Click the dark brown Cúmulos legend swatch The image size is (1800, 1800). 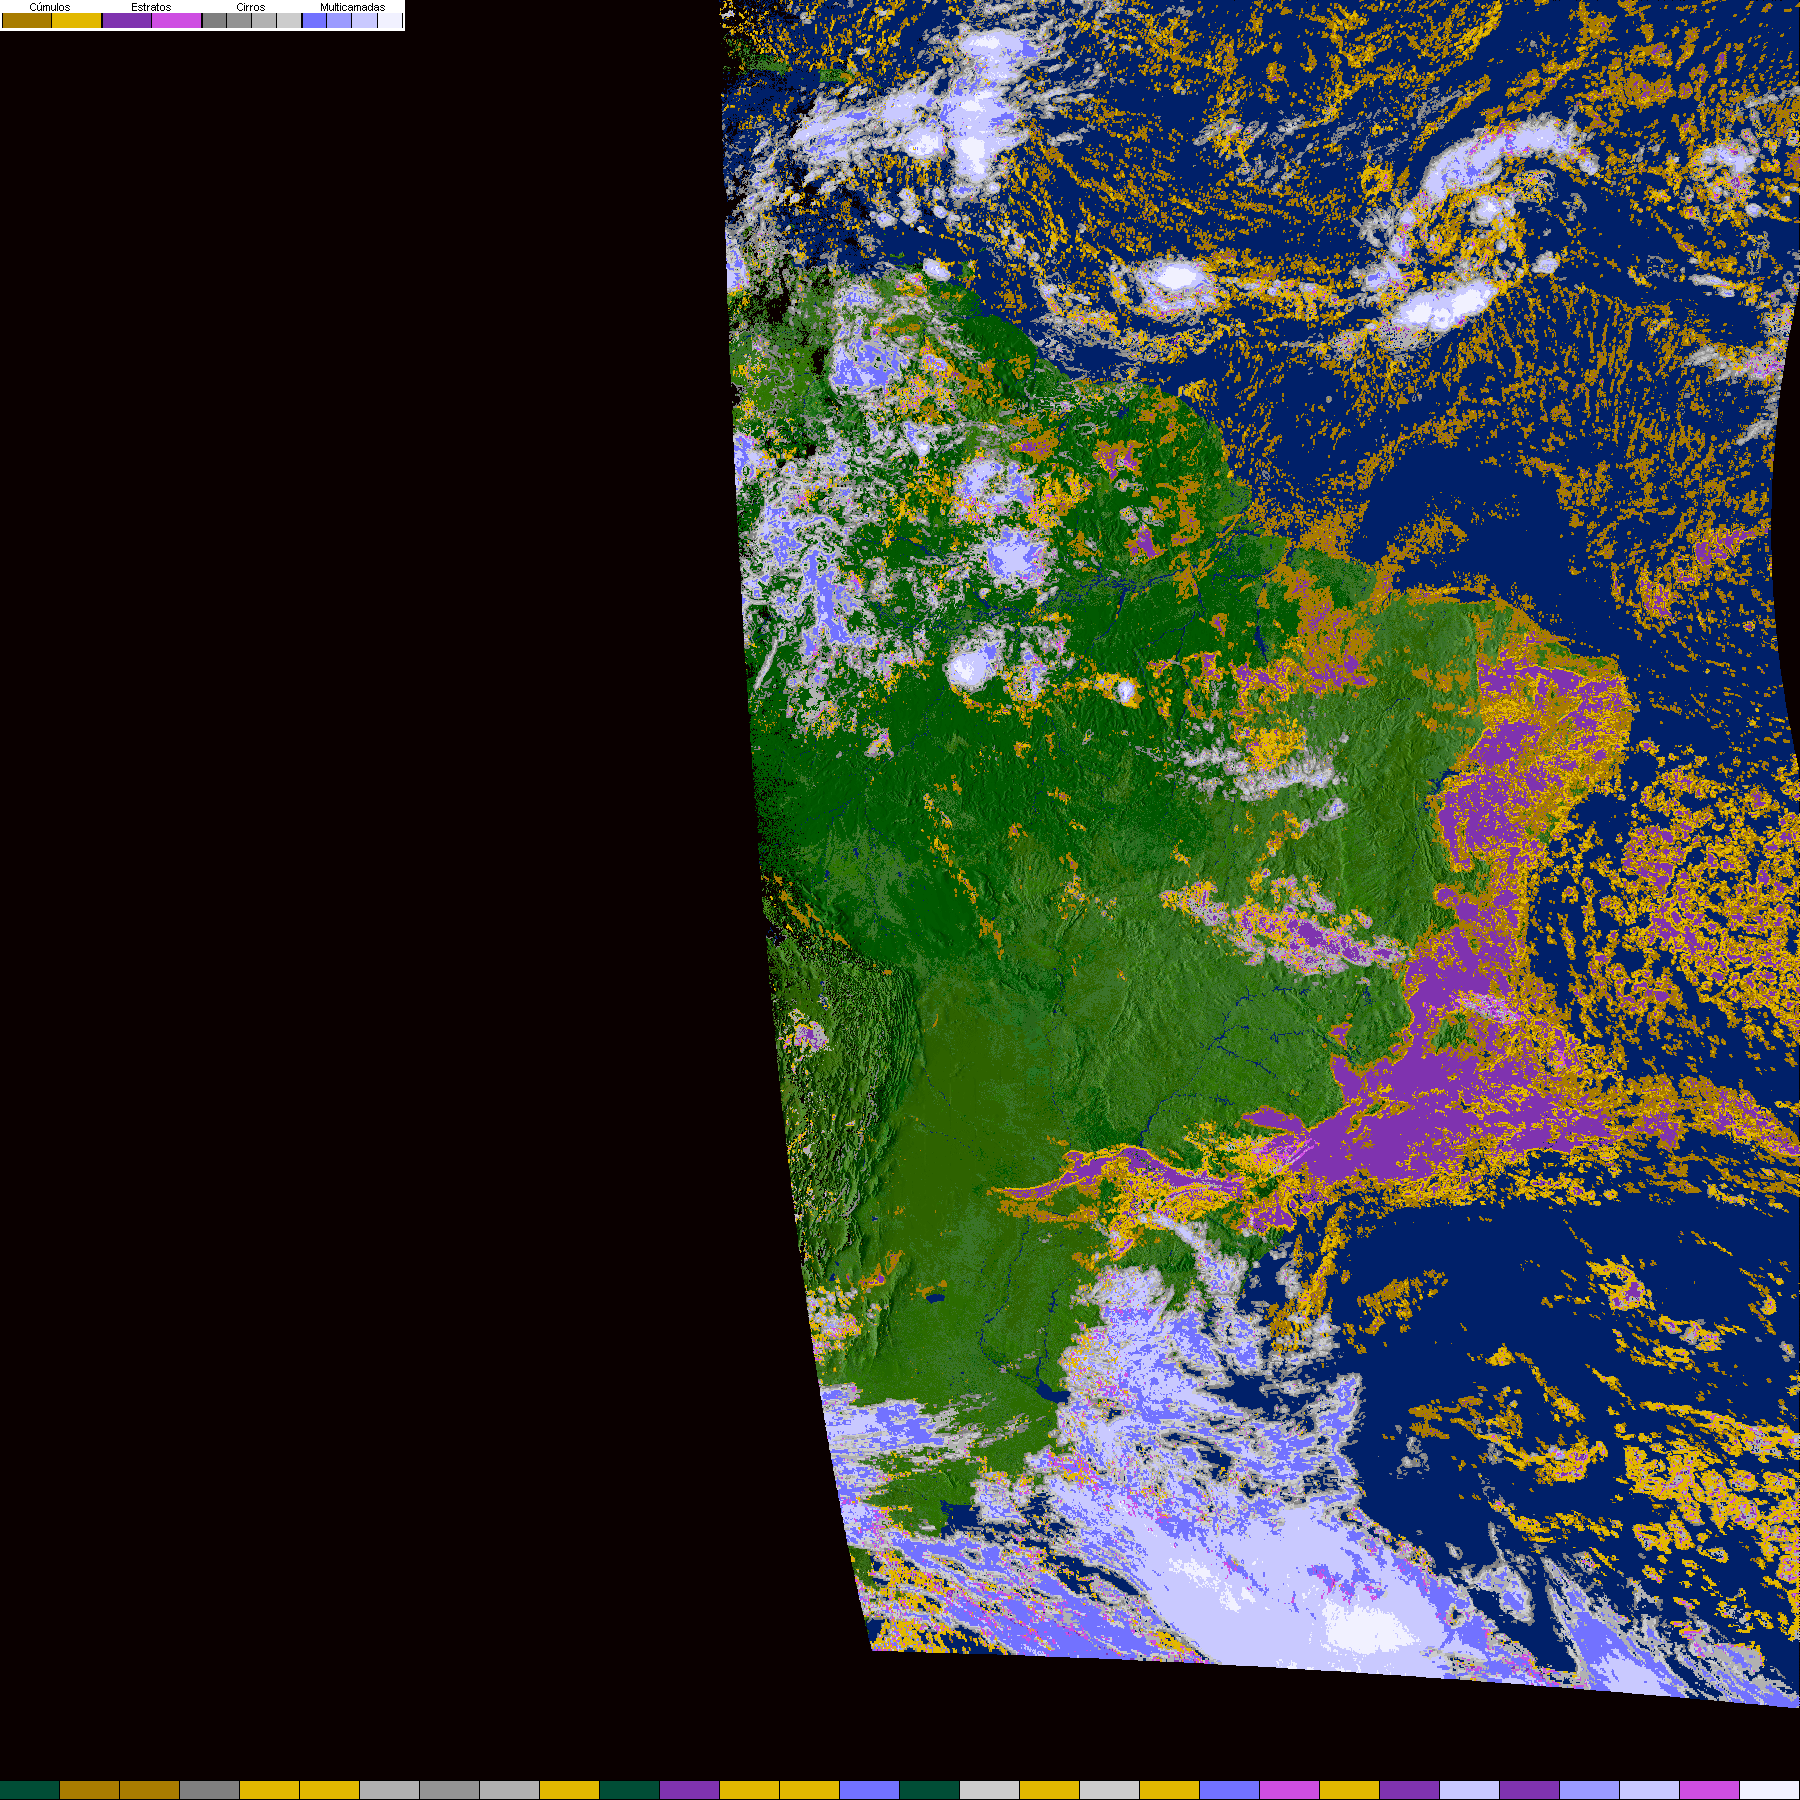(x=27, y=20)
